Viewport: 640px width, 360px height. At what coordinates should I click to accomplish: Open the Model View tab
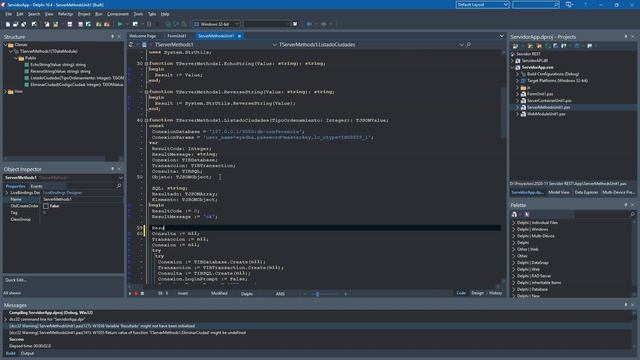(559, 192)
